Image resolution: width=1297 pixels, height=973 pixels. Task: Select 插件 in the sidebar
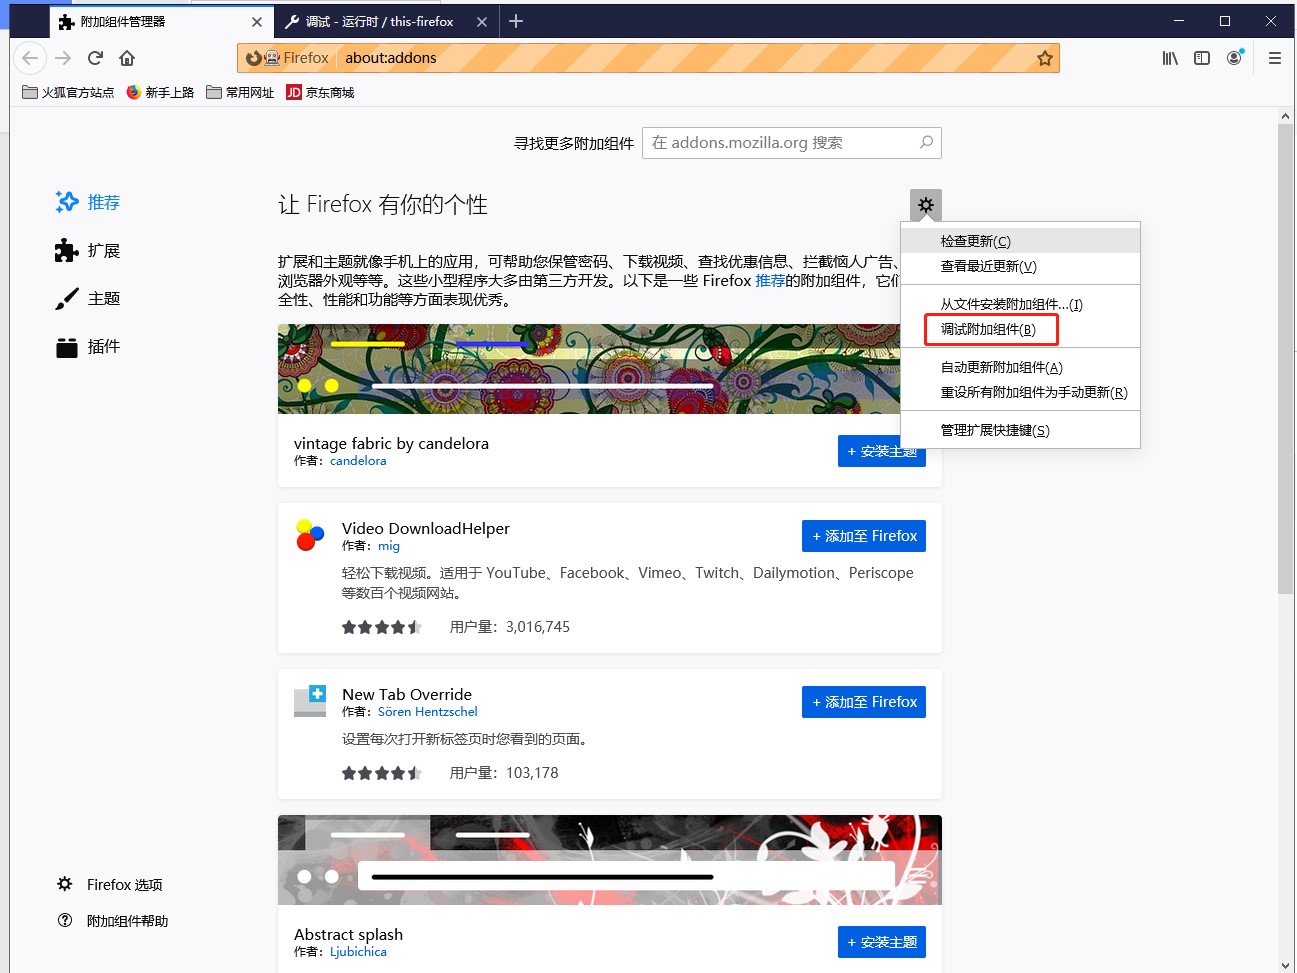88,346
